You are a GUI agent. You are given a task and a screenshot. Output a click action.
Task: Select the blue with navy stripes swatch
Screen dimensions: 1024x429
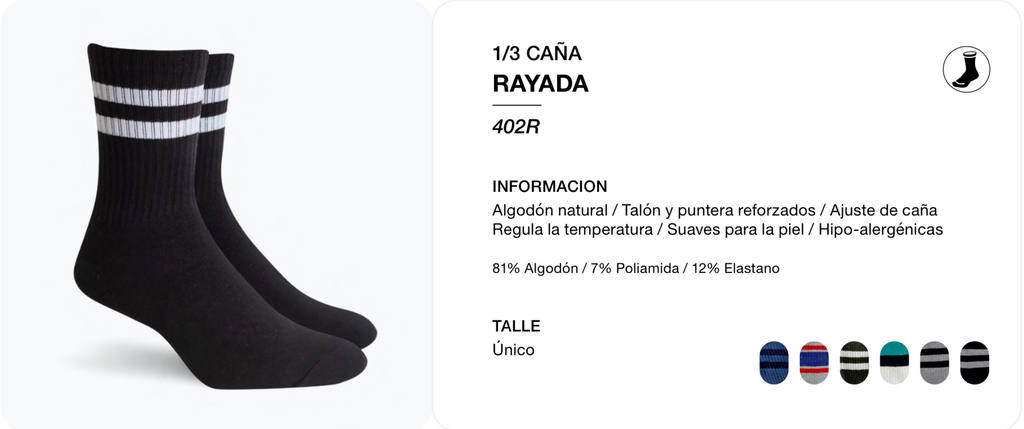pos(774,362)
